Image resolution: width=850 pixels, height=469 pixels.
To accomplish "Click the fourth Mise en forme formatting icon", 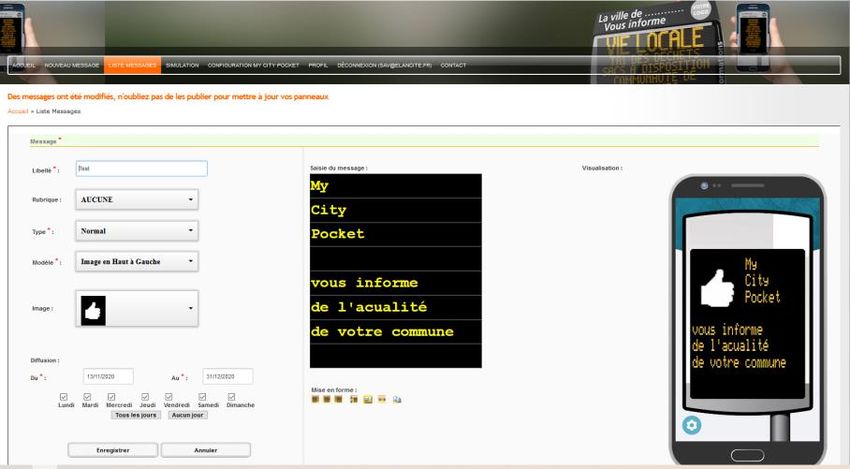I will tap(353, 399).
